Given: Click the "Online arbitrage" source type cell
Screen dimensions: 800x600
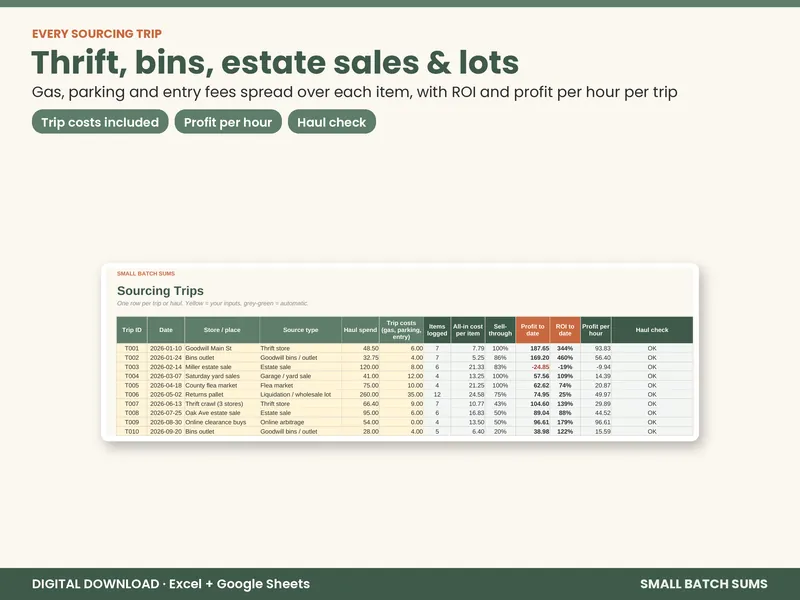Looking at the screenshot, I should [x=301, y=422].
